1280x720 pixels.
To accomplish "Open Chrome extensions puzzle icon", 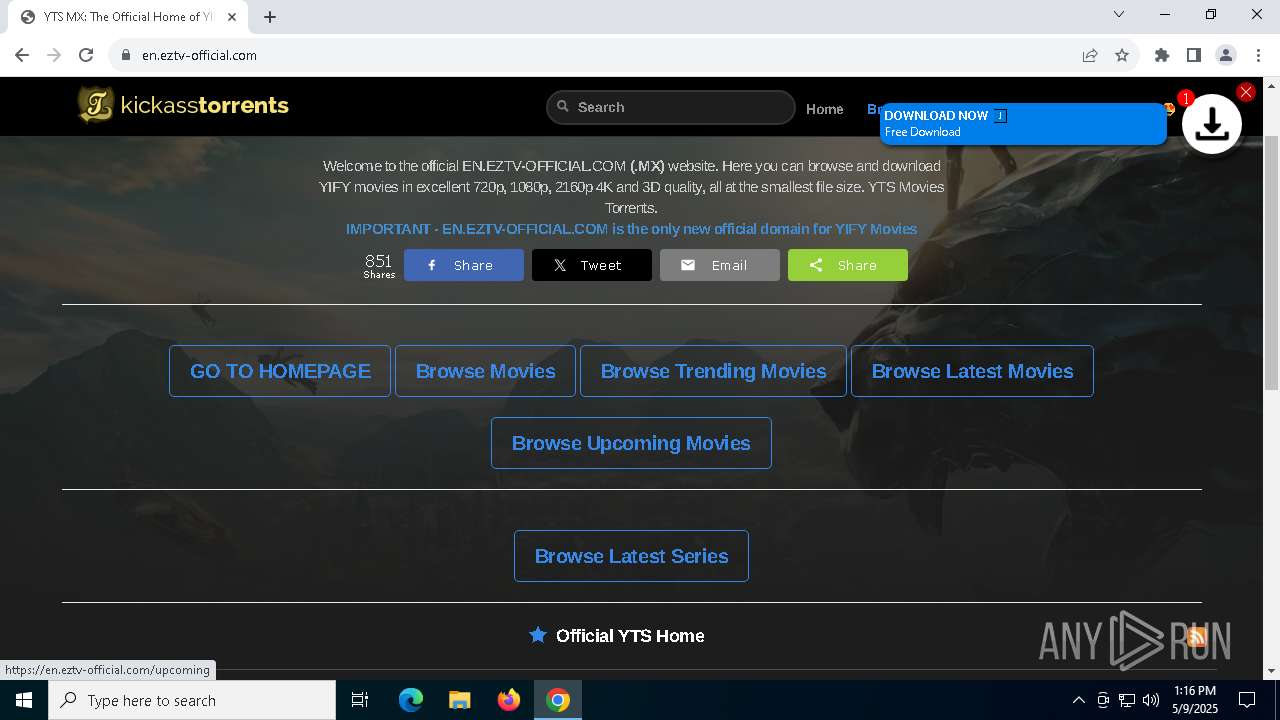I will pyautogui.click(x=1162, y=55).
